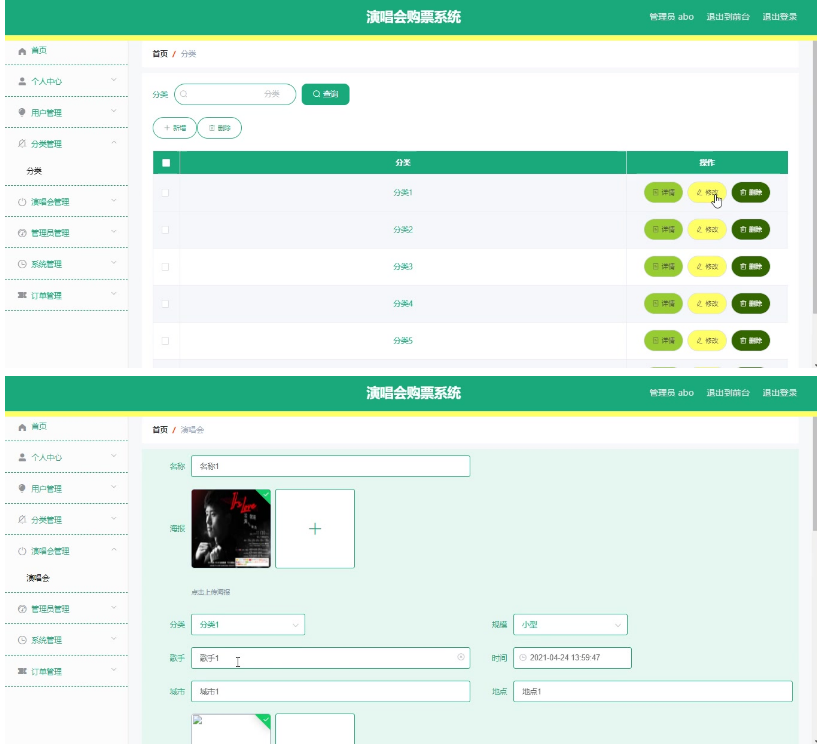Expand 个人中心 with its chevron on the 分类 page
The image size is (817, 746).
[114, 80]
